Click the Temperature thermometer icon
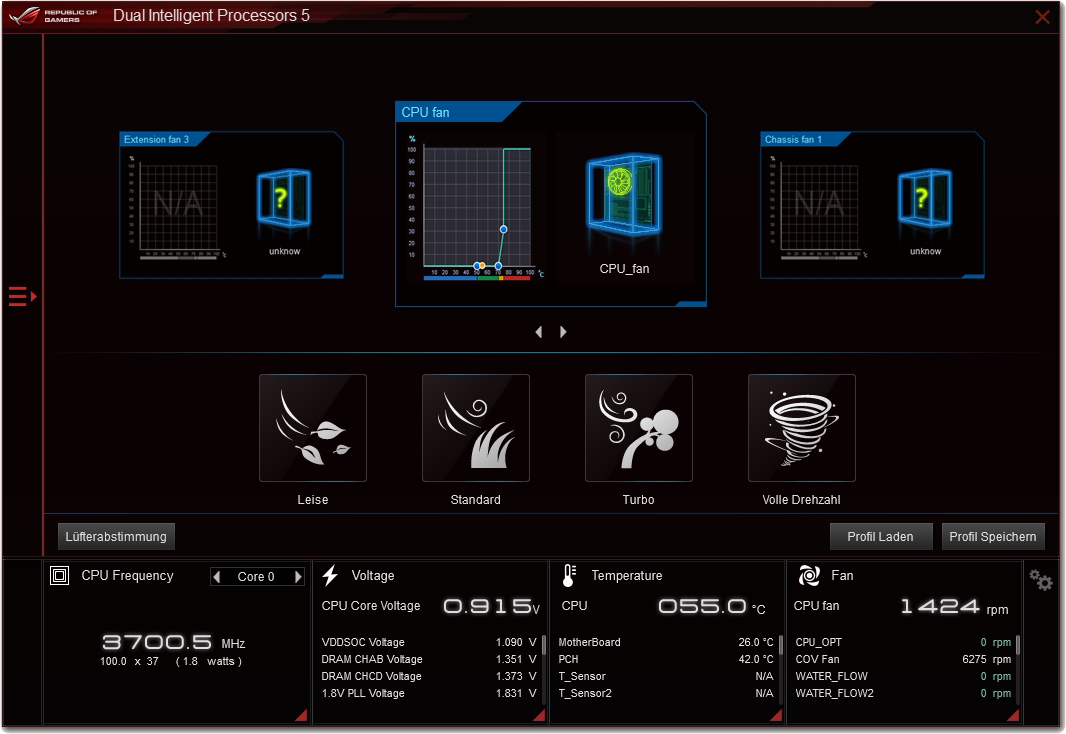The height and width of the screenshot is (734, 1066). 569,576
